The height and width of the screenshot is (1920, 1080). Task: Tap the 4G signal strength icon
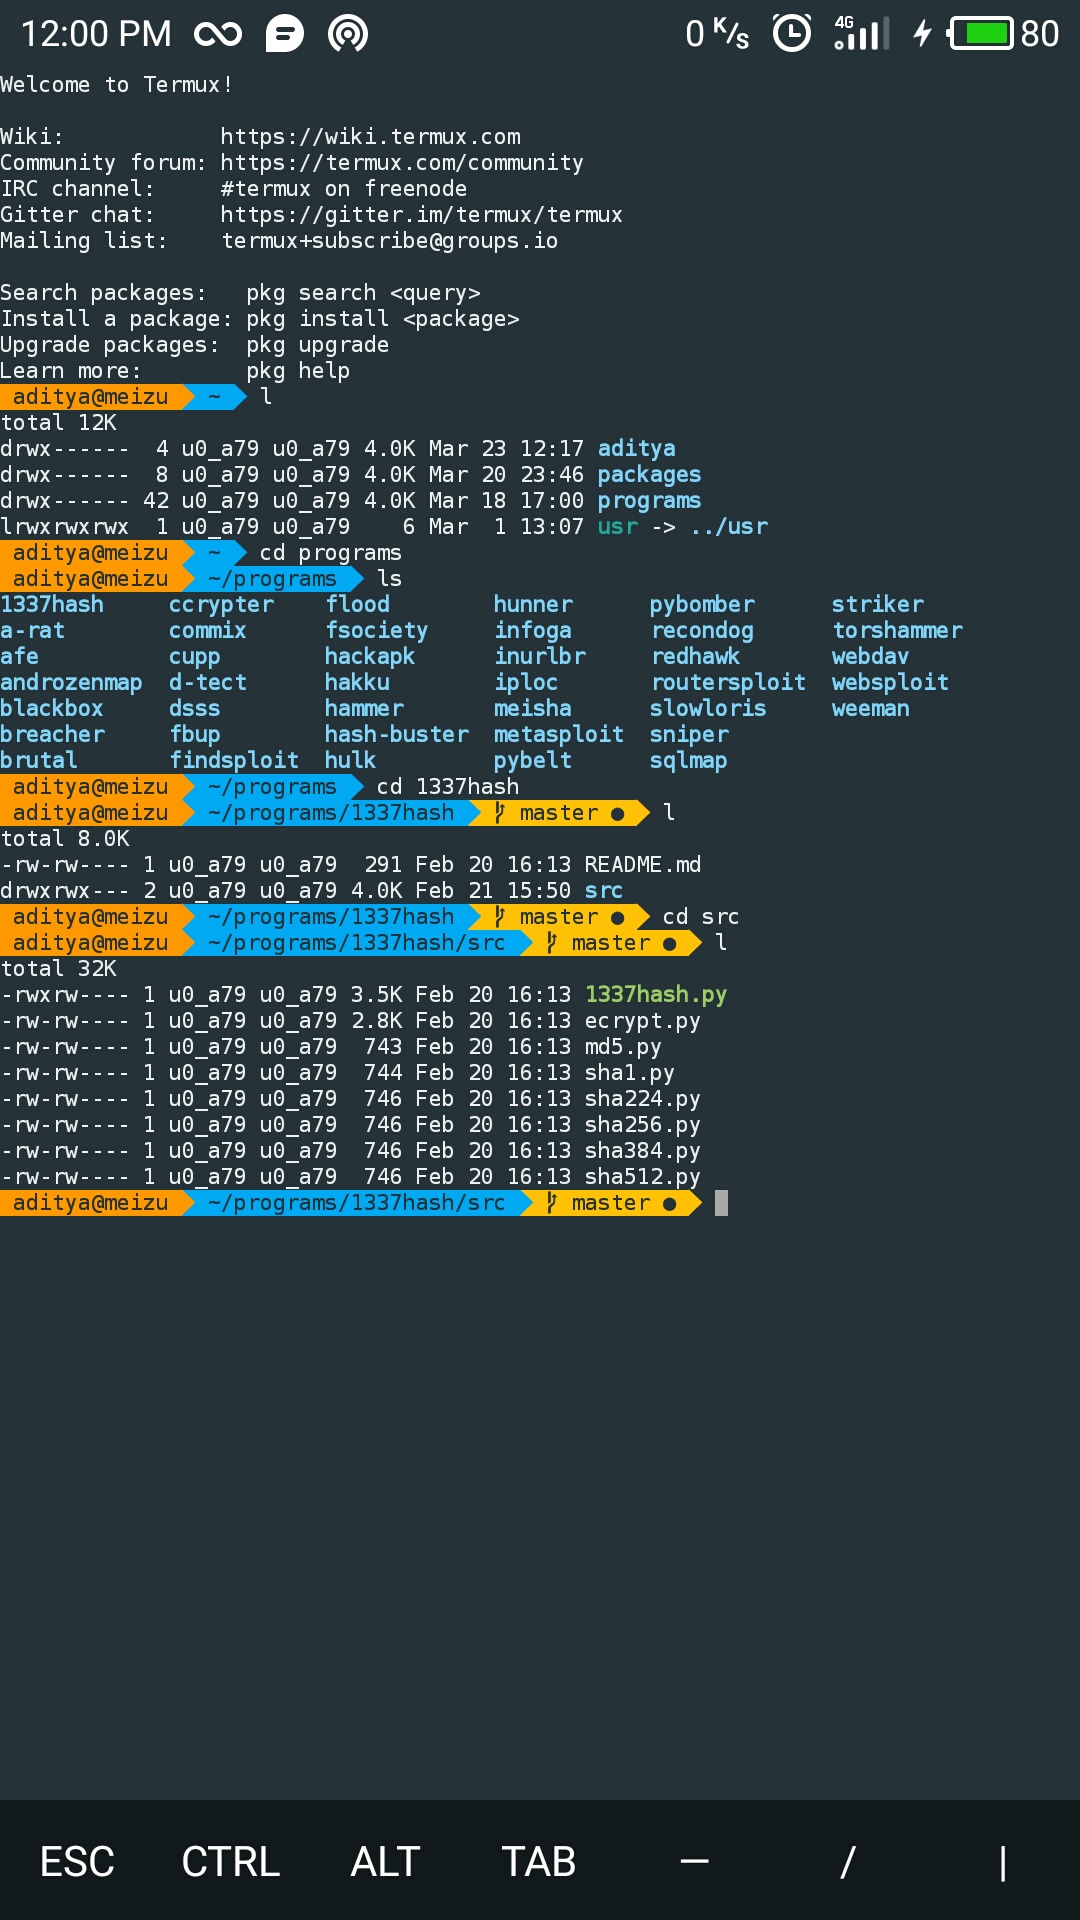(862, 33)
